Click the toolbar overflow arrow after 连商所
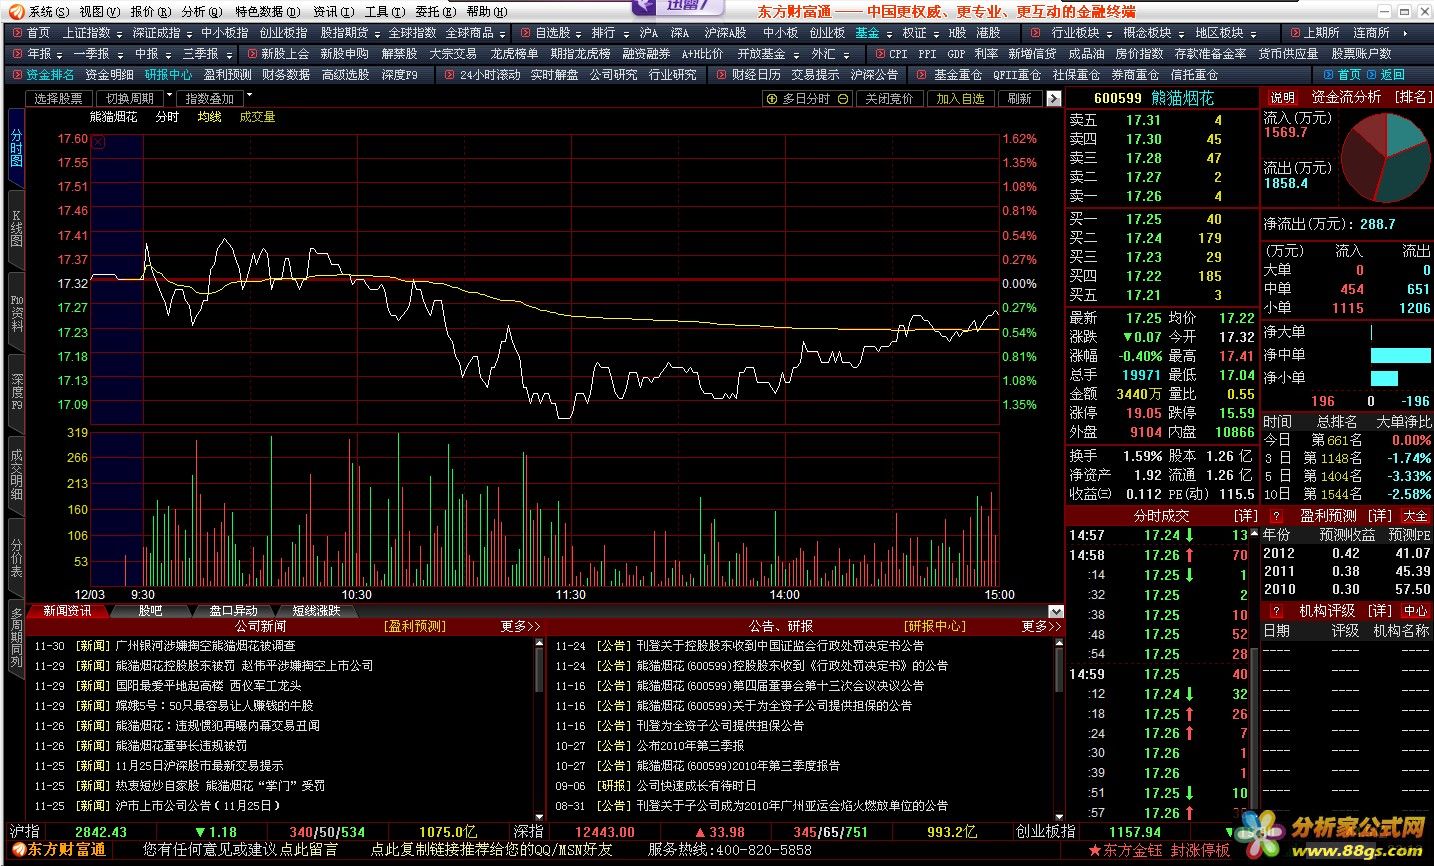 pyautogui.click(x=1407, y=33)
